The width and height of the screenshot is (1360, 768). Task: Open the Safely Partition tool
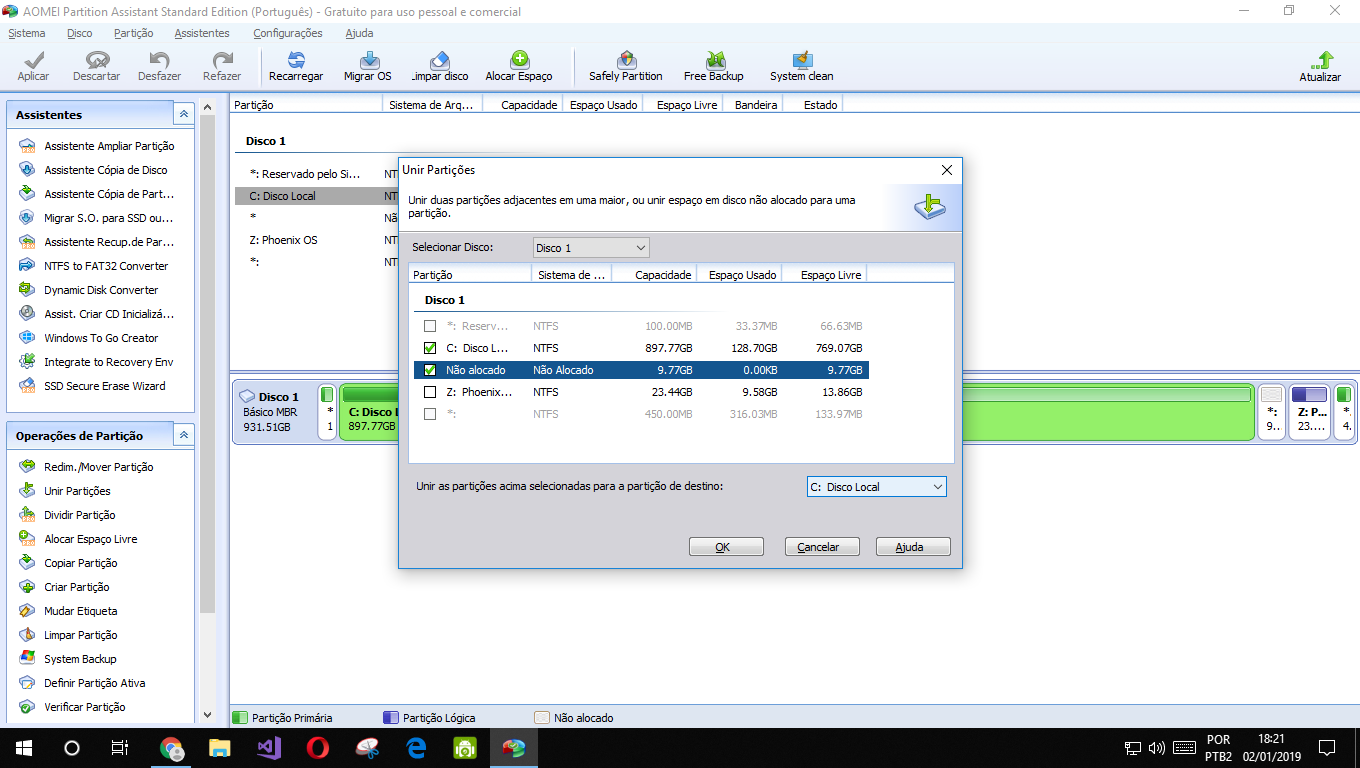coord(626,67)
